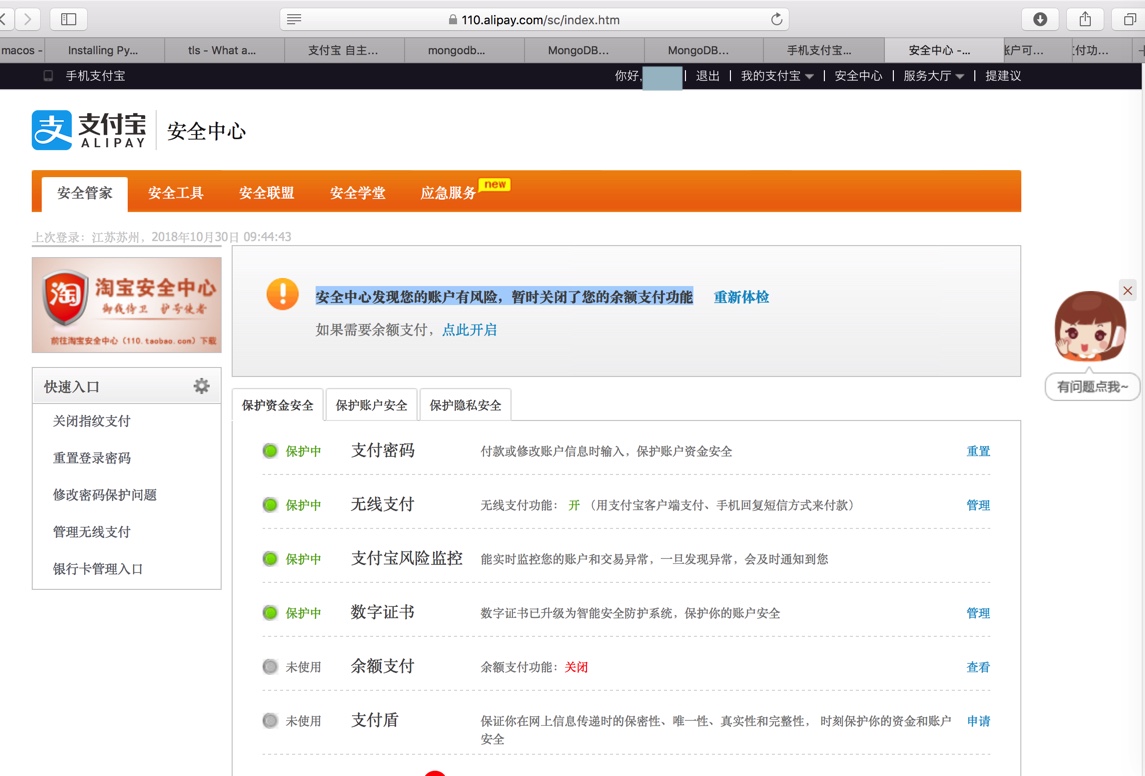1145x776 pixels.
Task: Click the orange warning icon
Action: pos(282,294)
